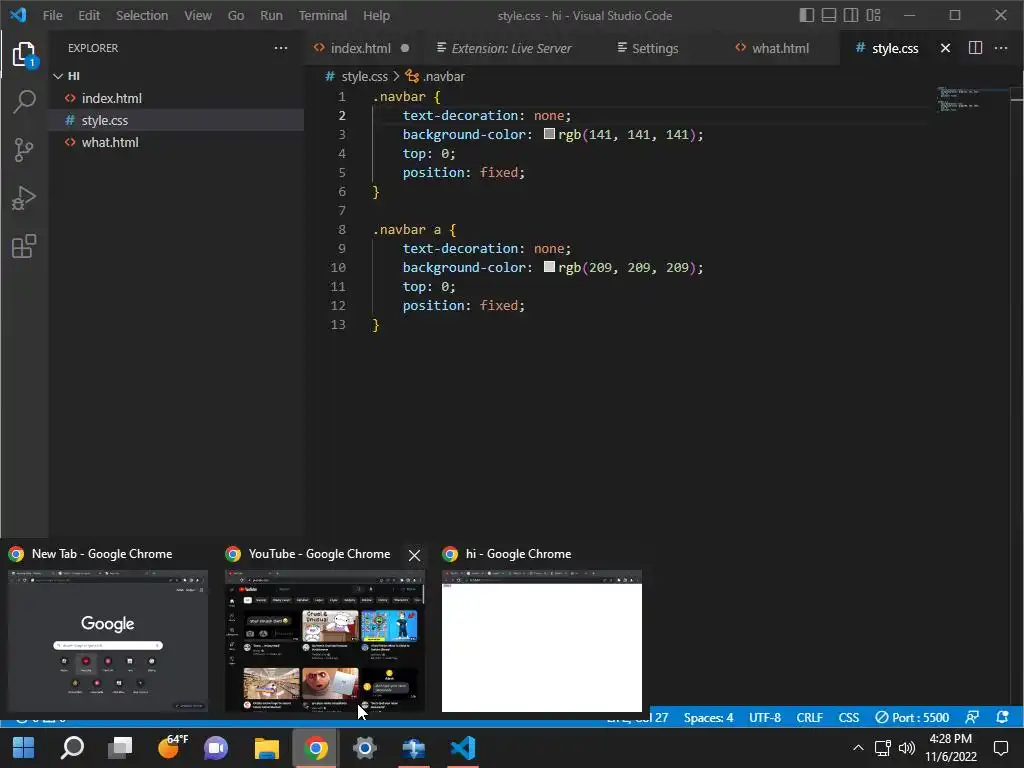Open the Edit menu
Screen dimensions: 1024x768
89,15
